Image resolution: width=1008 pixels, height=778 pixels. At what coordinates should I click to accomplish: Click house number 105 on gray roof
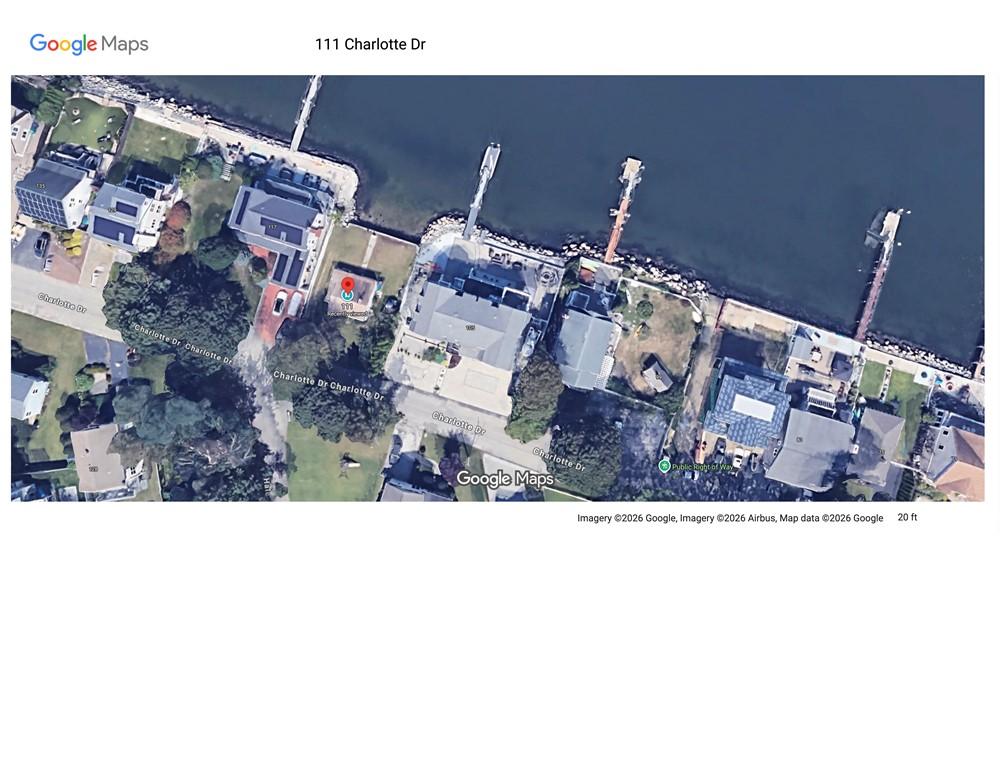click(470, 327)
